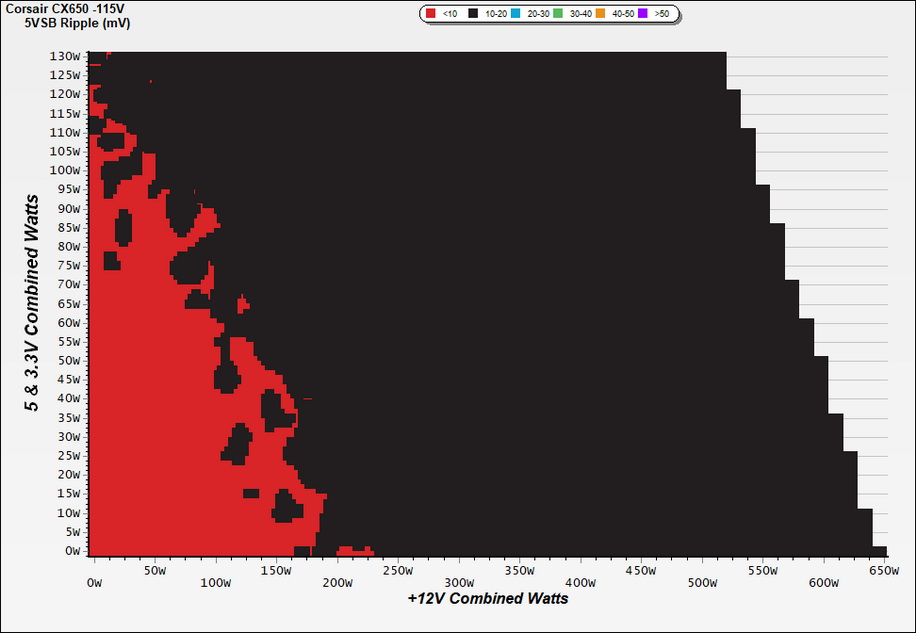Image resolution: width=916 pixels, height=633 pixels.
Task: Click the '0W' y-axis label
Action: [72, 551]
